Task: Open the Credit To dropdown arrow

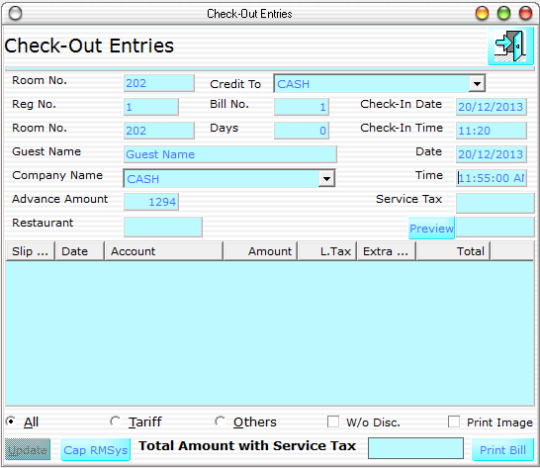Action: [x=477, y=83]
